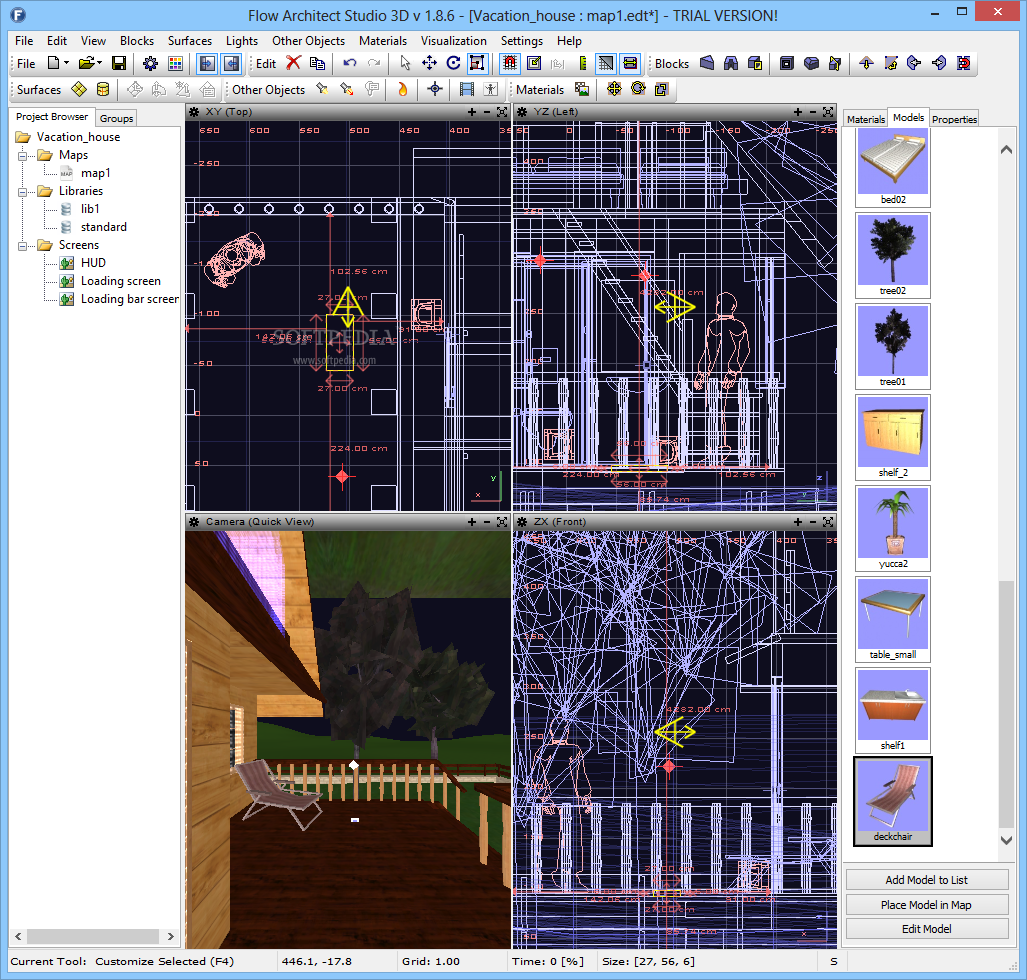Zoom out the ZX (Front) viewport
The image size is (1027, 980).
(813, 521)
